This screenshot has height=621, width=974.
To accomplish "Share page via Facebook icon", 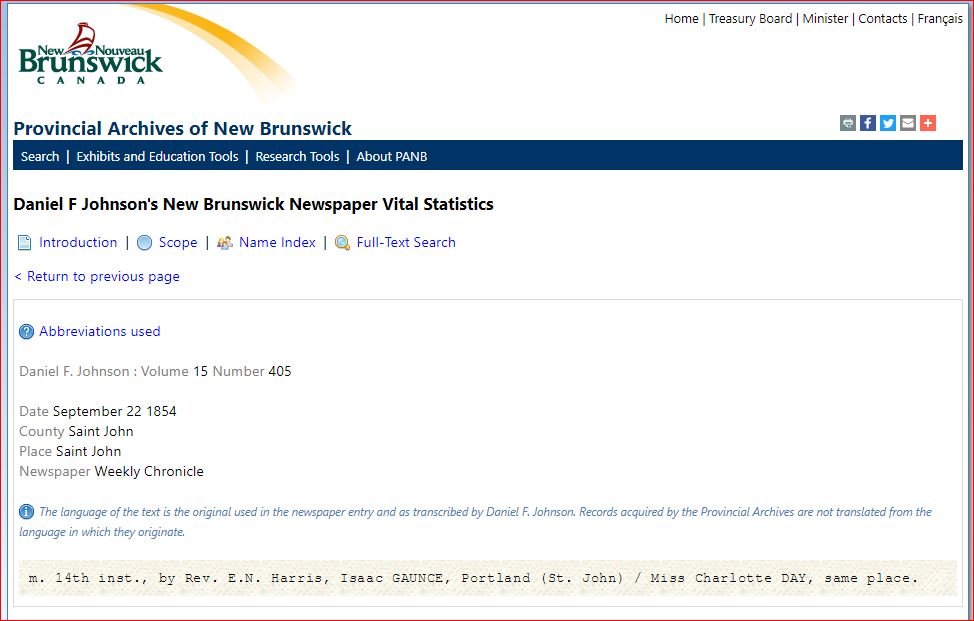I will coord(868,123).
